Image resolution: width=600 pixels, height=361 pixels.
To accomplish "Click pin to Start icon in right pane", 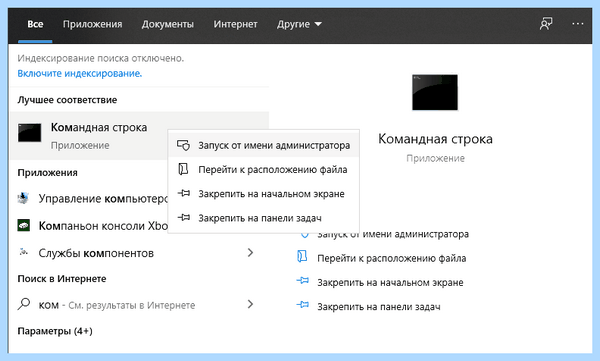I will click(x=303, y=282).
